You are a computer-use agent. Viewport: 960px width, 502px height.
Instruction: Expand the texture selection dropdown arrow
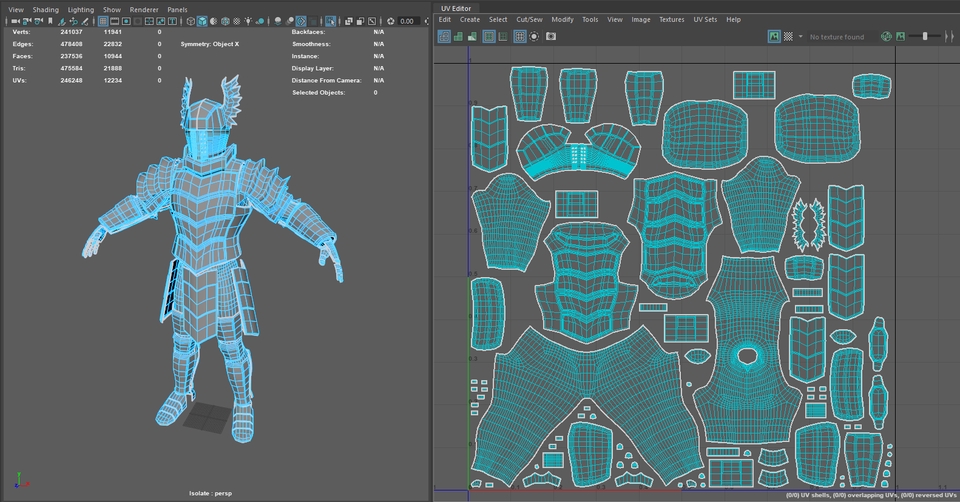[x=800, y=37]
